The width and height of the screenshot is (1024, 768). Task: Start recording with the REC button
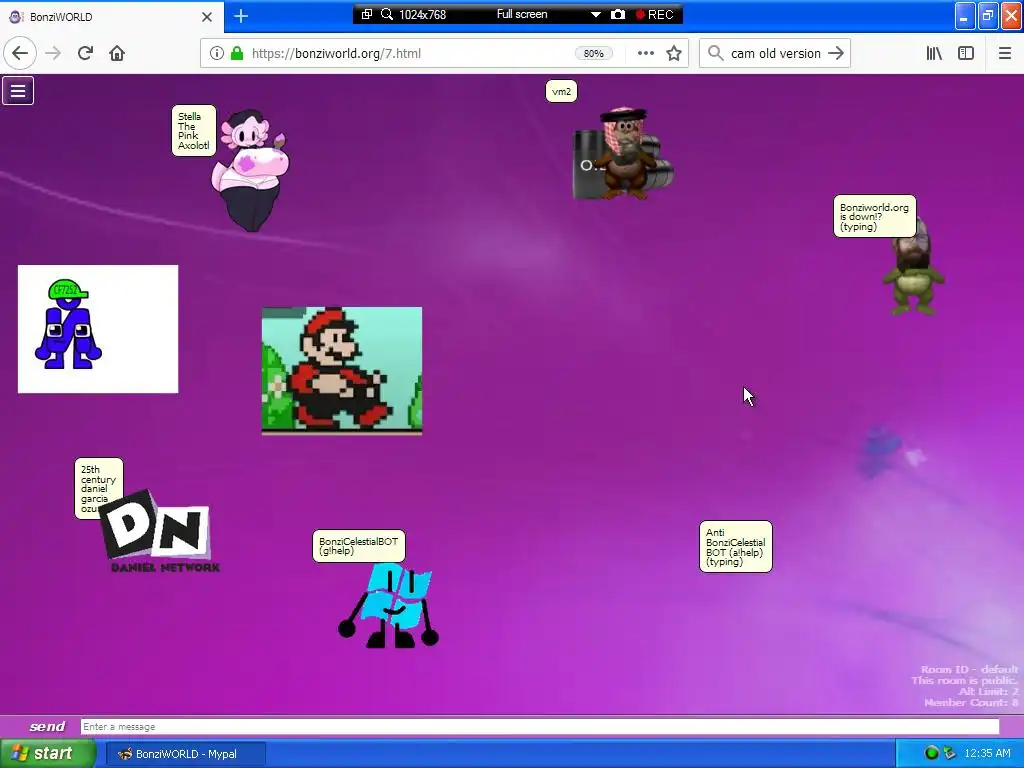(655, 14)
